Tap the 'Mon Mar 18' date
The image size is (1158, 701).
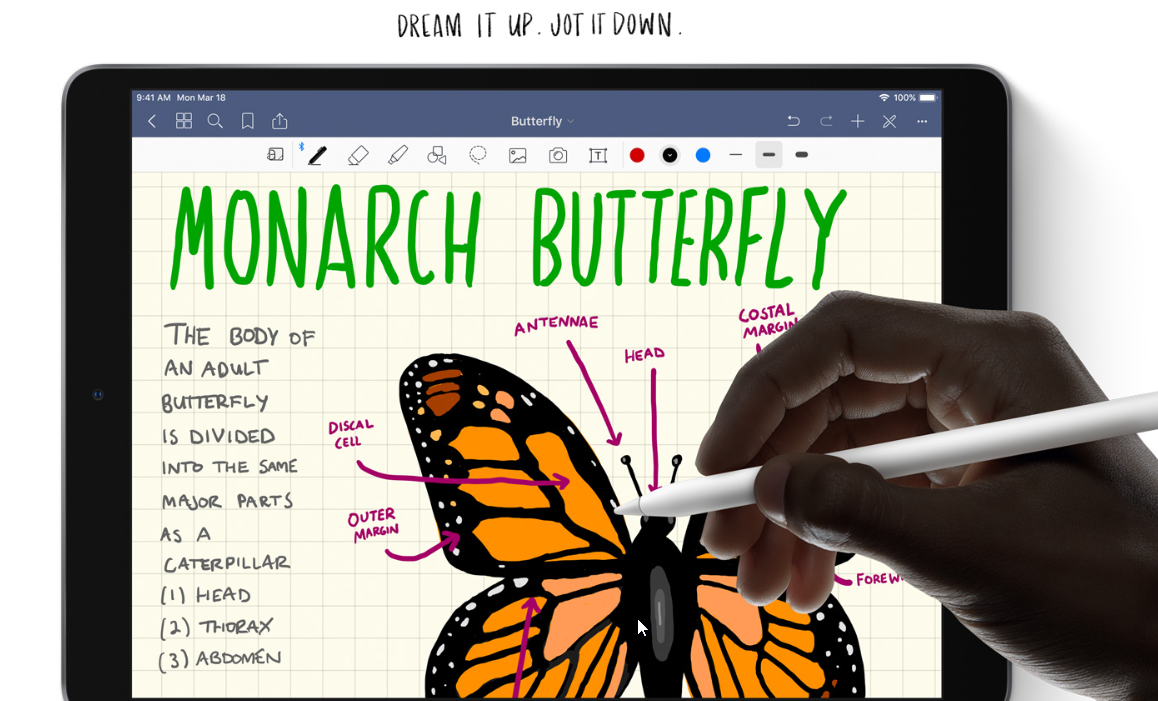coord(201,98)
